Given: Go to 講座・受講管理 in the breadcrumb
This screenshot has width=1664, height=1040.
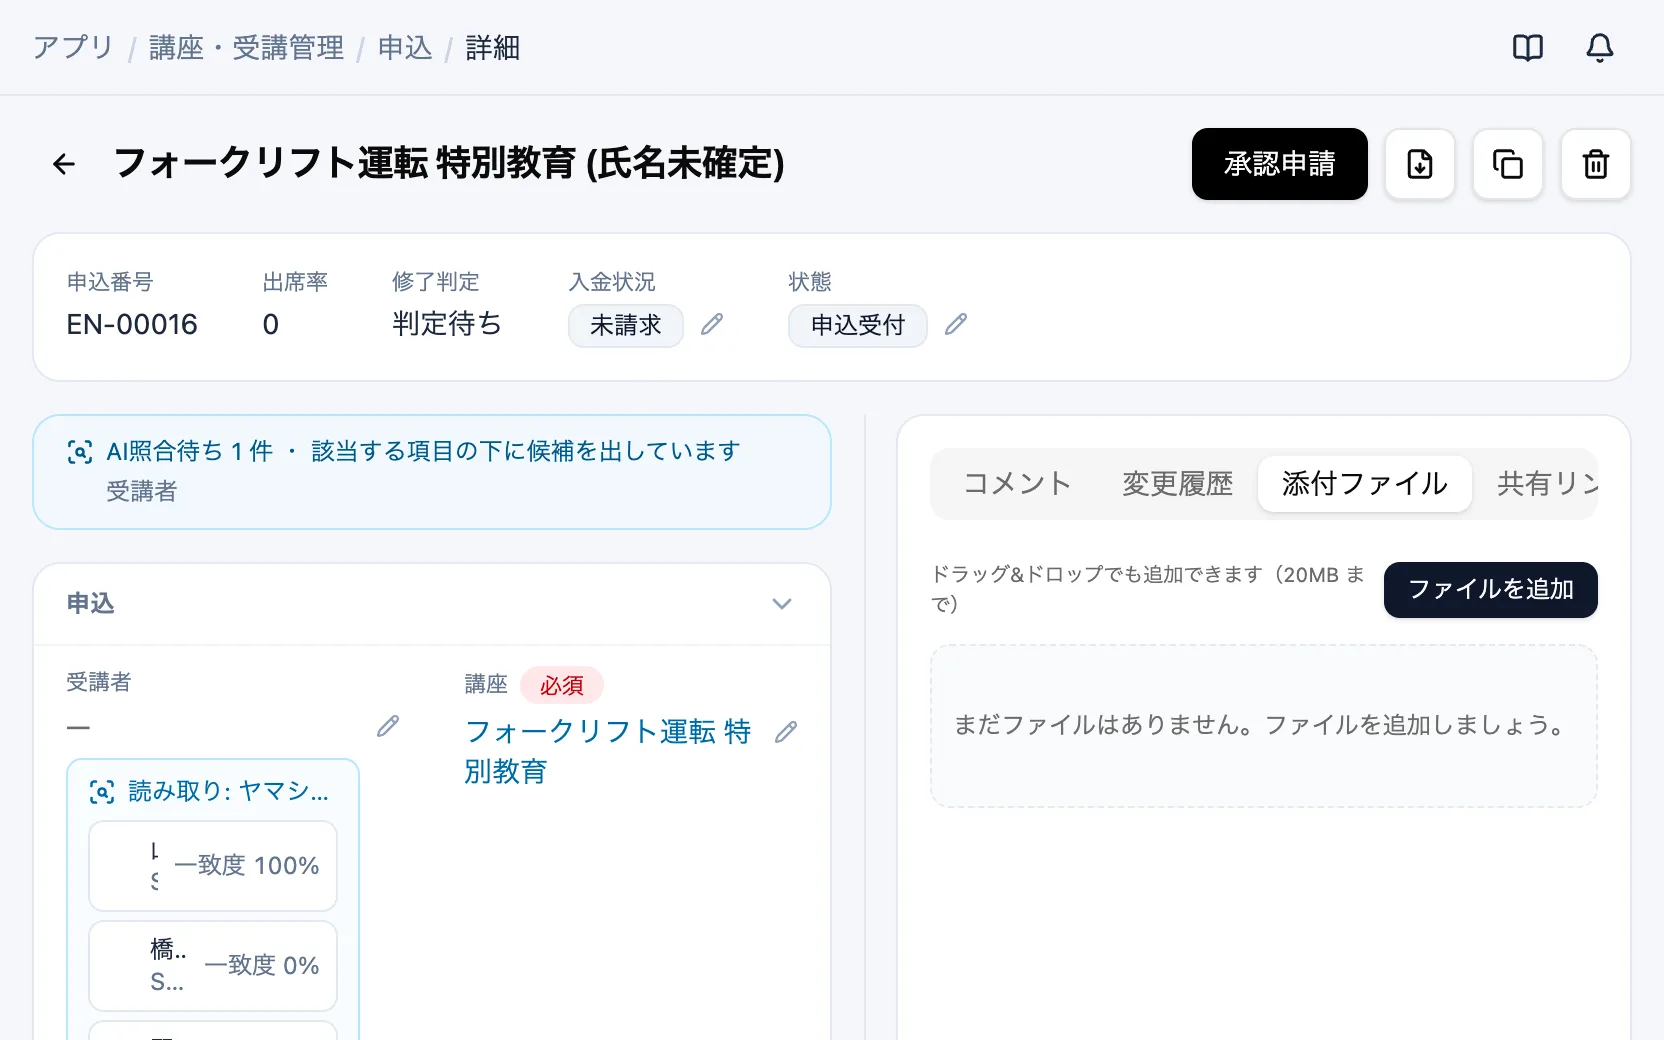Looking at the screenshot, I should [246, 47].
